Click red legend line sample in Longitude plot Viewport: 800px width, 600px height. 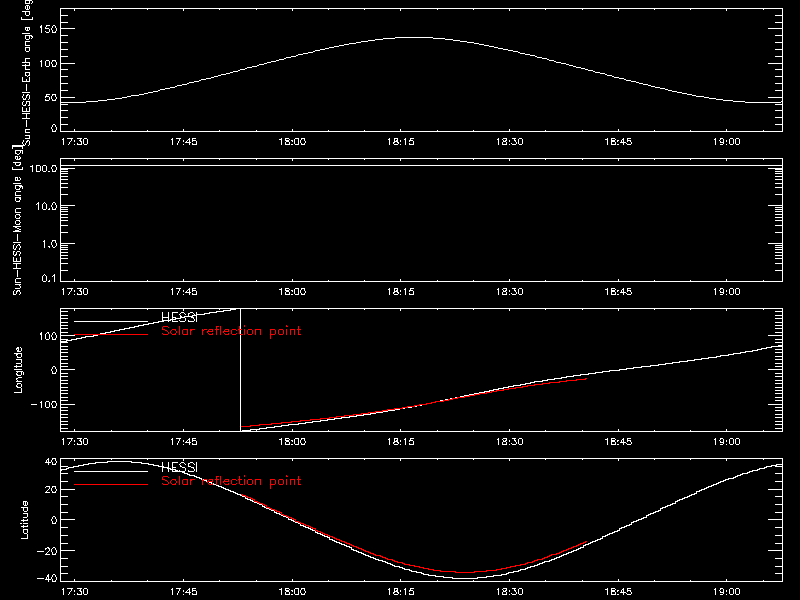tap(111, 335)
